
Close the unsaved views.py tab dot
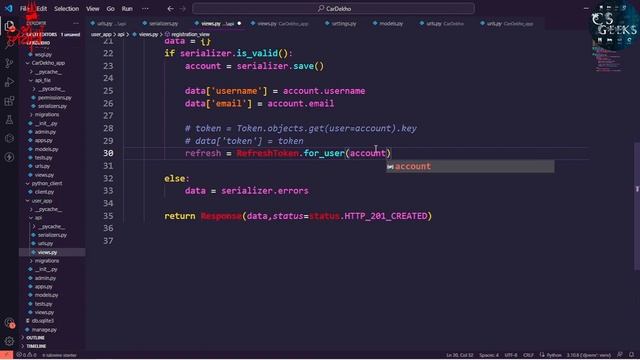[x=239, y=23]
